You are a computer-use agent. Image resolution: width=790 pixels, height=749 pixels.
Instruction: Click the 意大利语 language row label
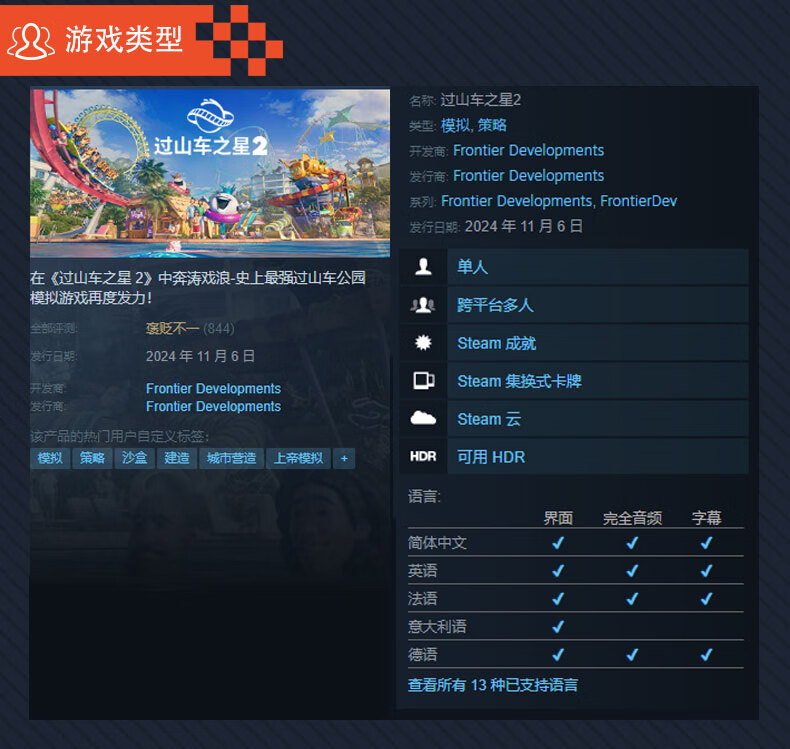click(x=437, y=627)
